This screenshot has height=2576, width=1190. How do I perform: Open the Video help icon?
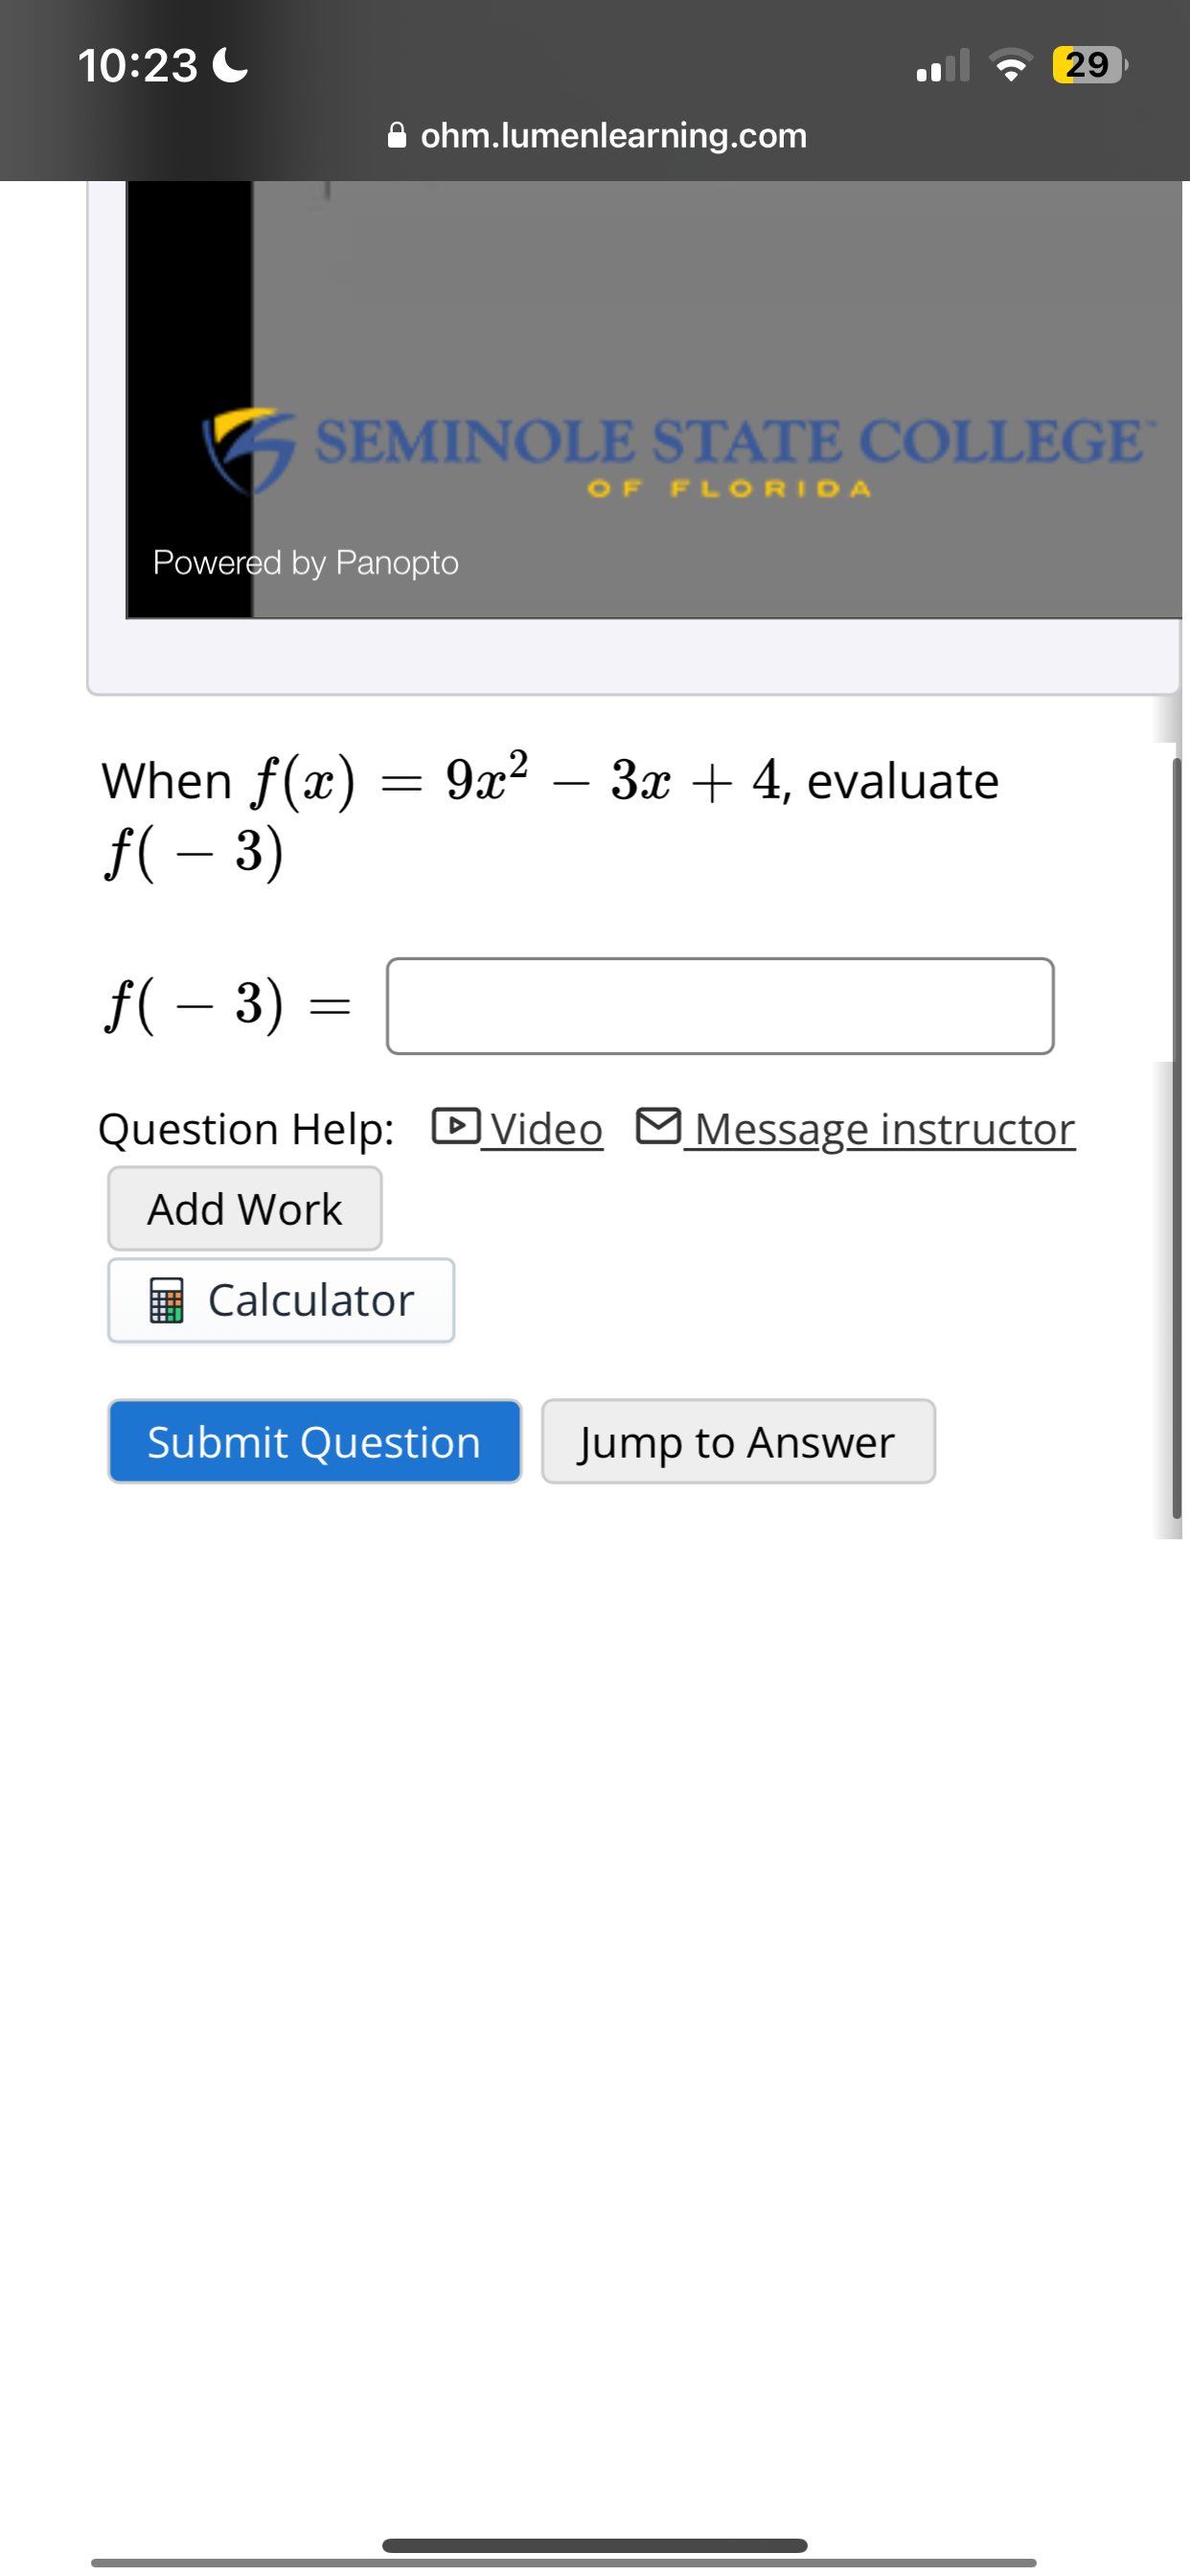(x=458, y=1126)
